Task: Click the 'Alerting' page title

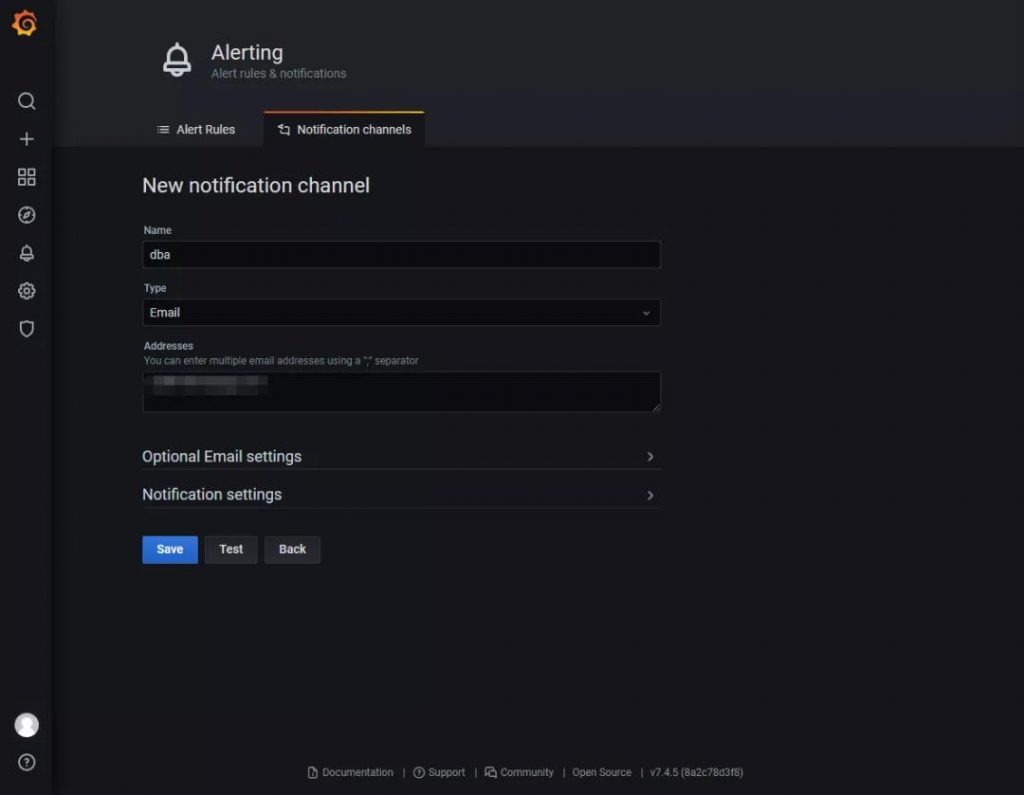Action: tap(247, 52)
